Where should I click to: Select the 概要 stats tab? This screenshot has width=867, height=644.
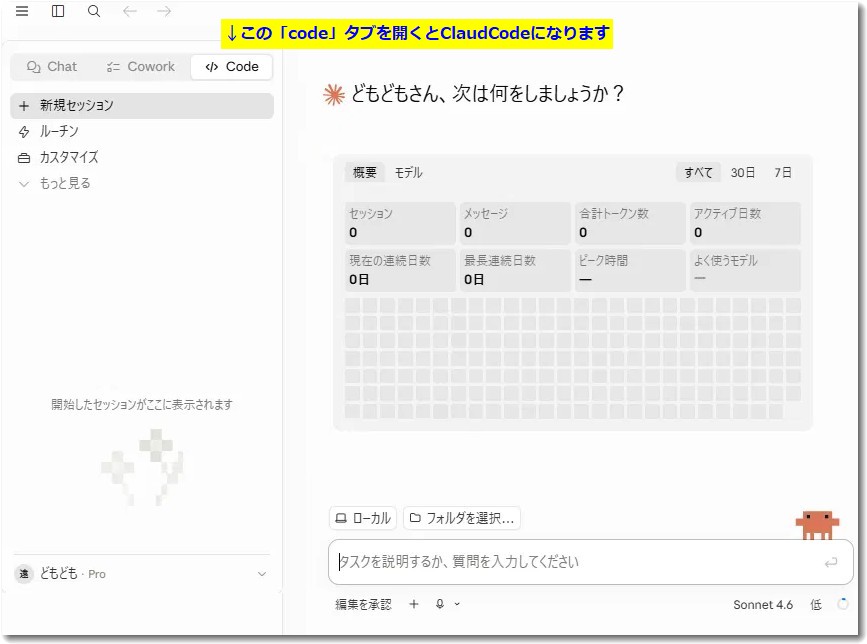364,173
